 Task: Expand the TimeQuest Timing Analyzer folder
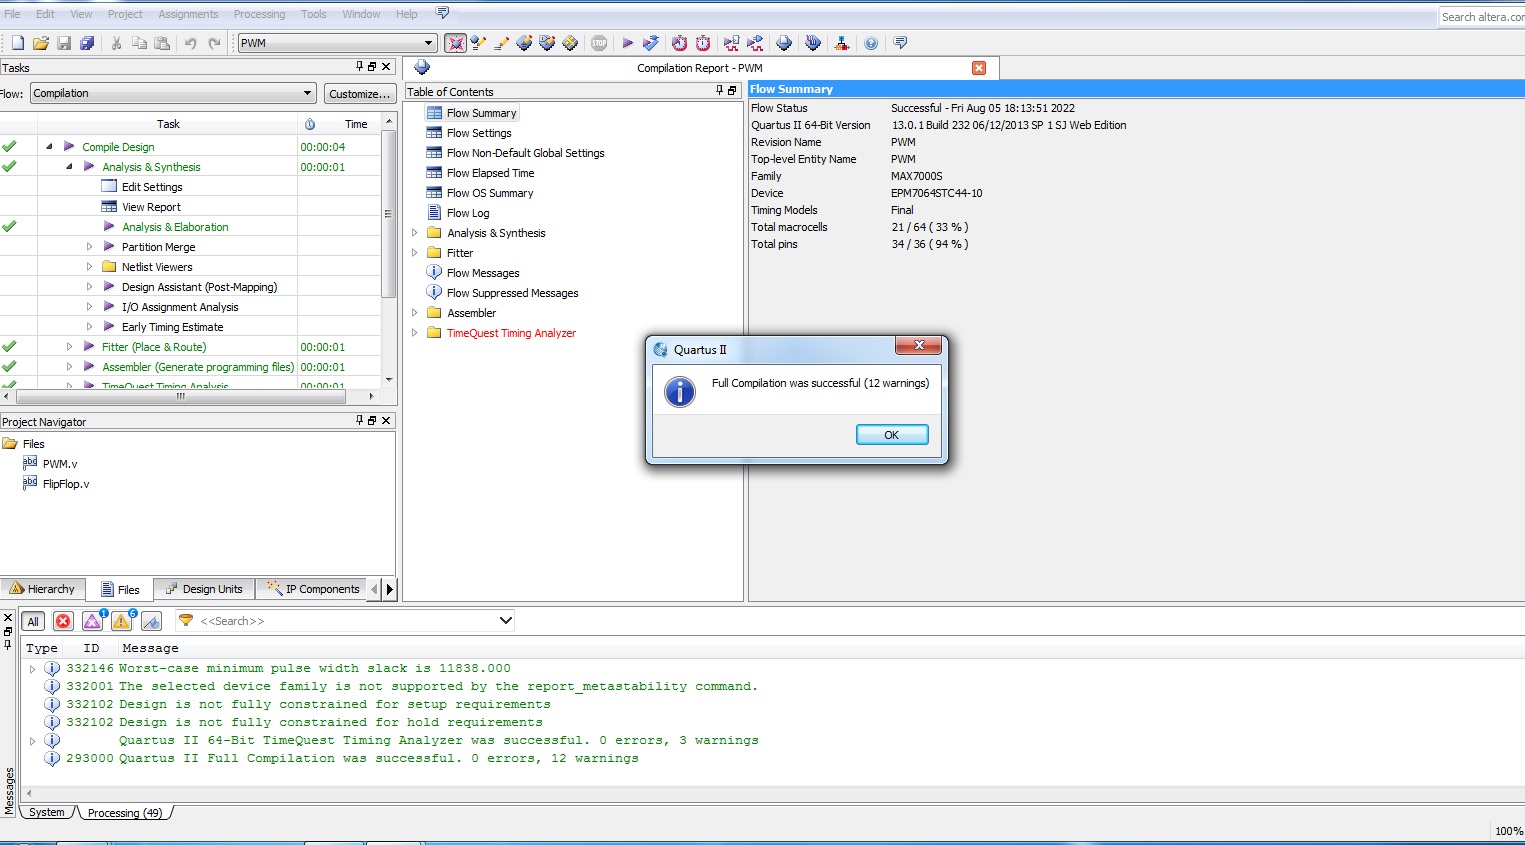[414, 333]
